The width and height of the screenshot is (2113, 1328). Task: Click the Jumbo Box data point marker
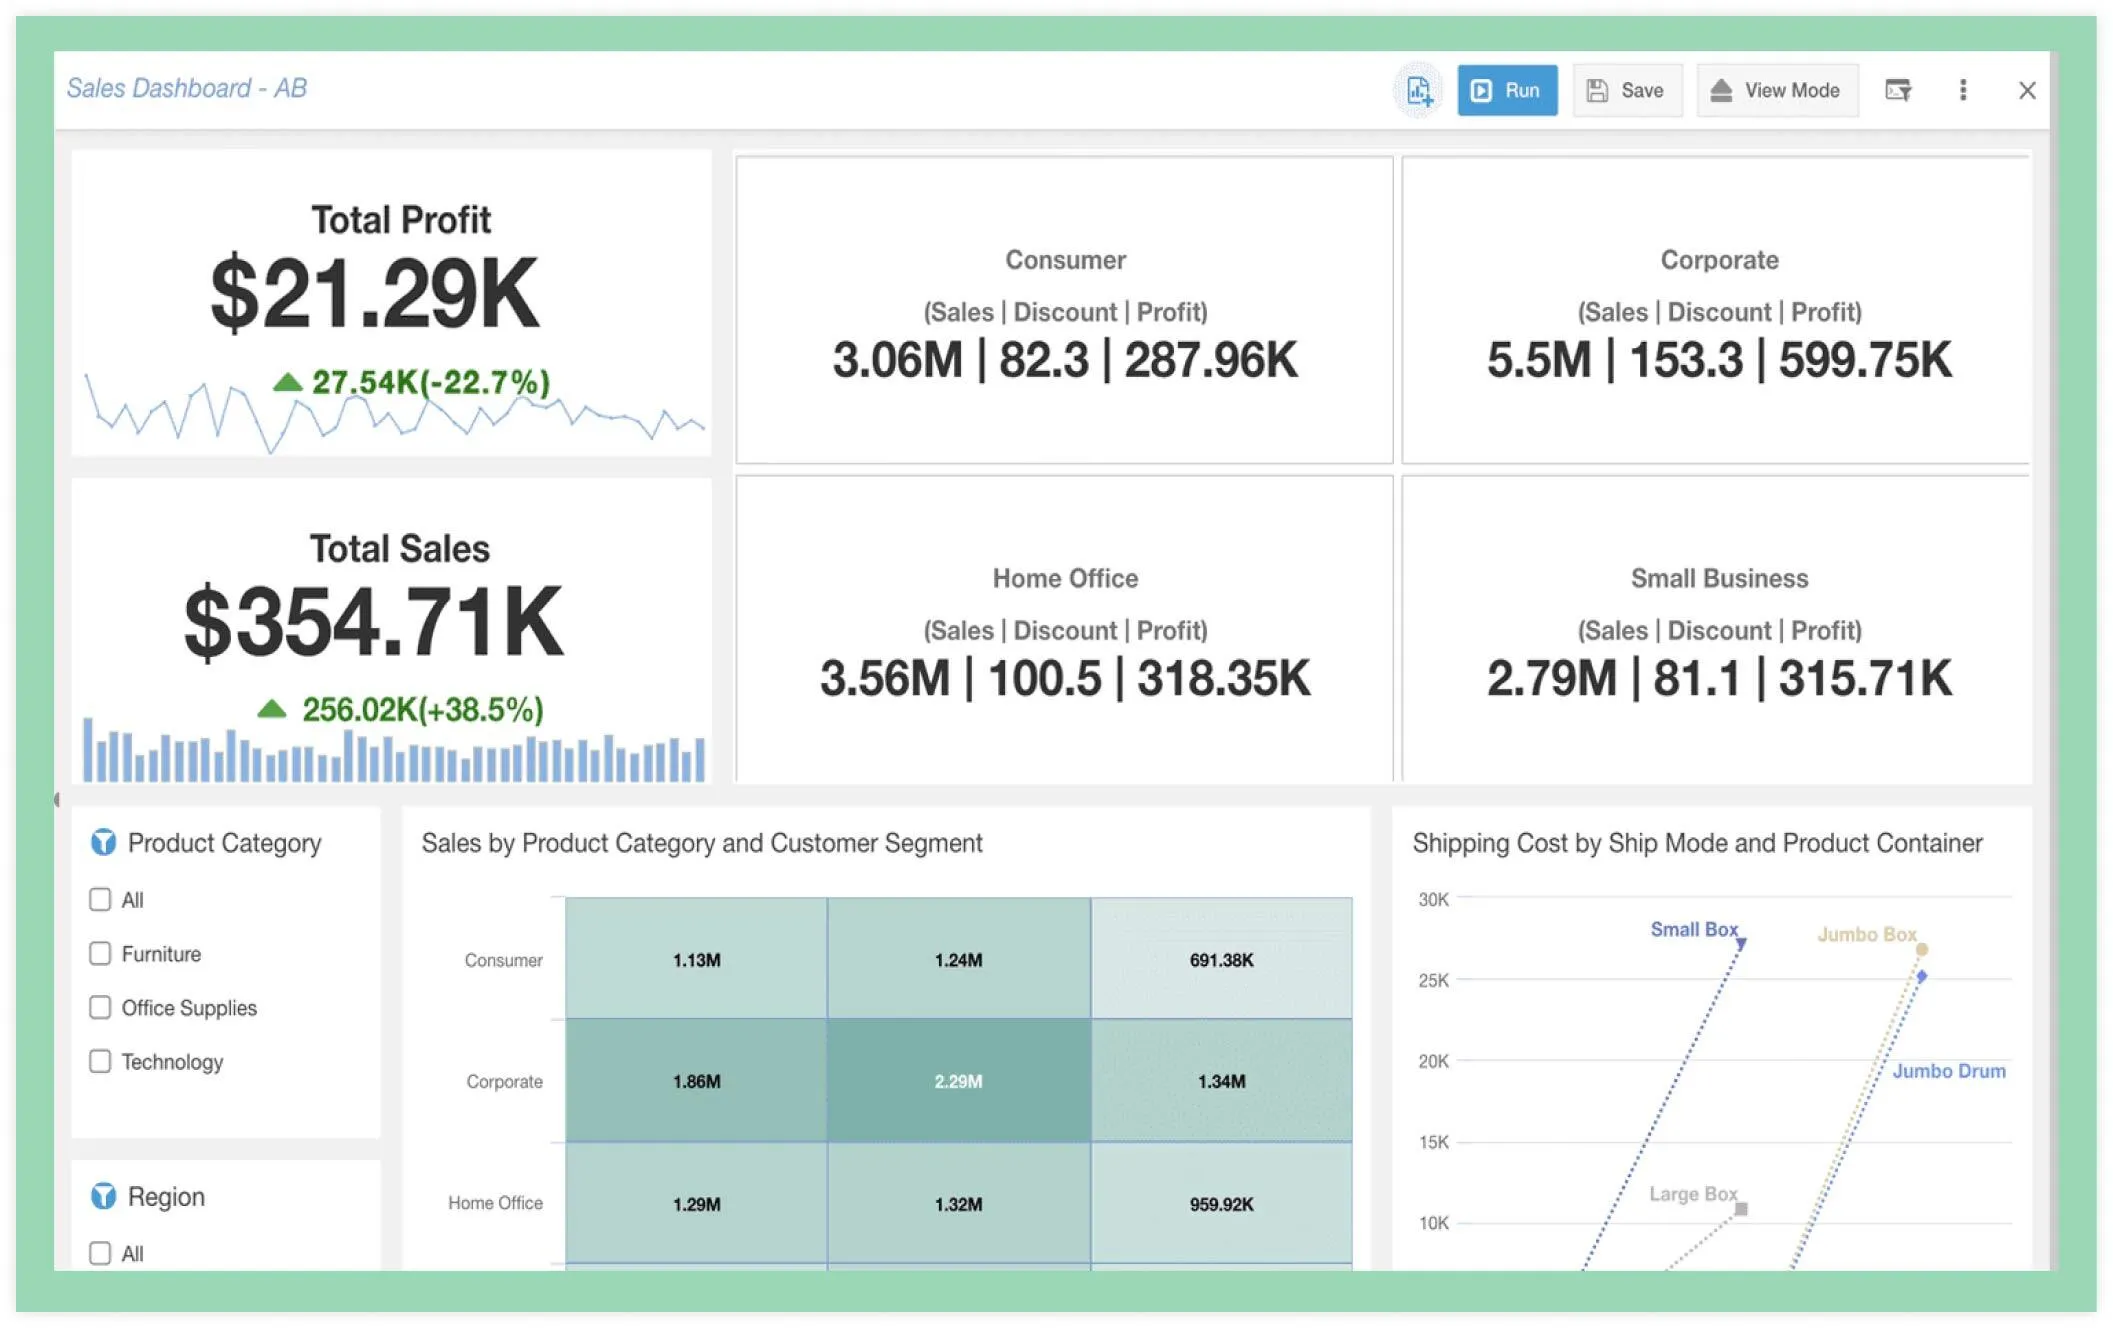[1921, 949]
